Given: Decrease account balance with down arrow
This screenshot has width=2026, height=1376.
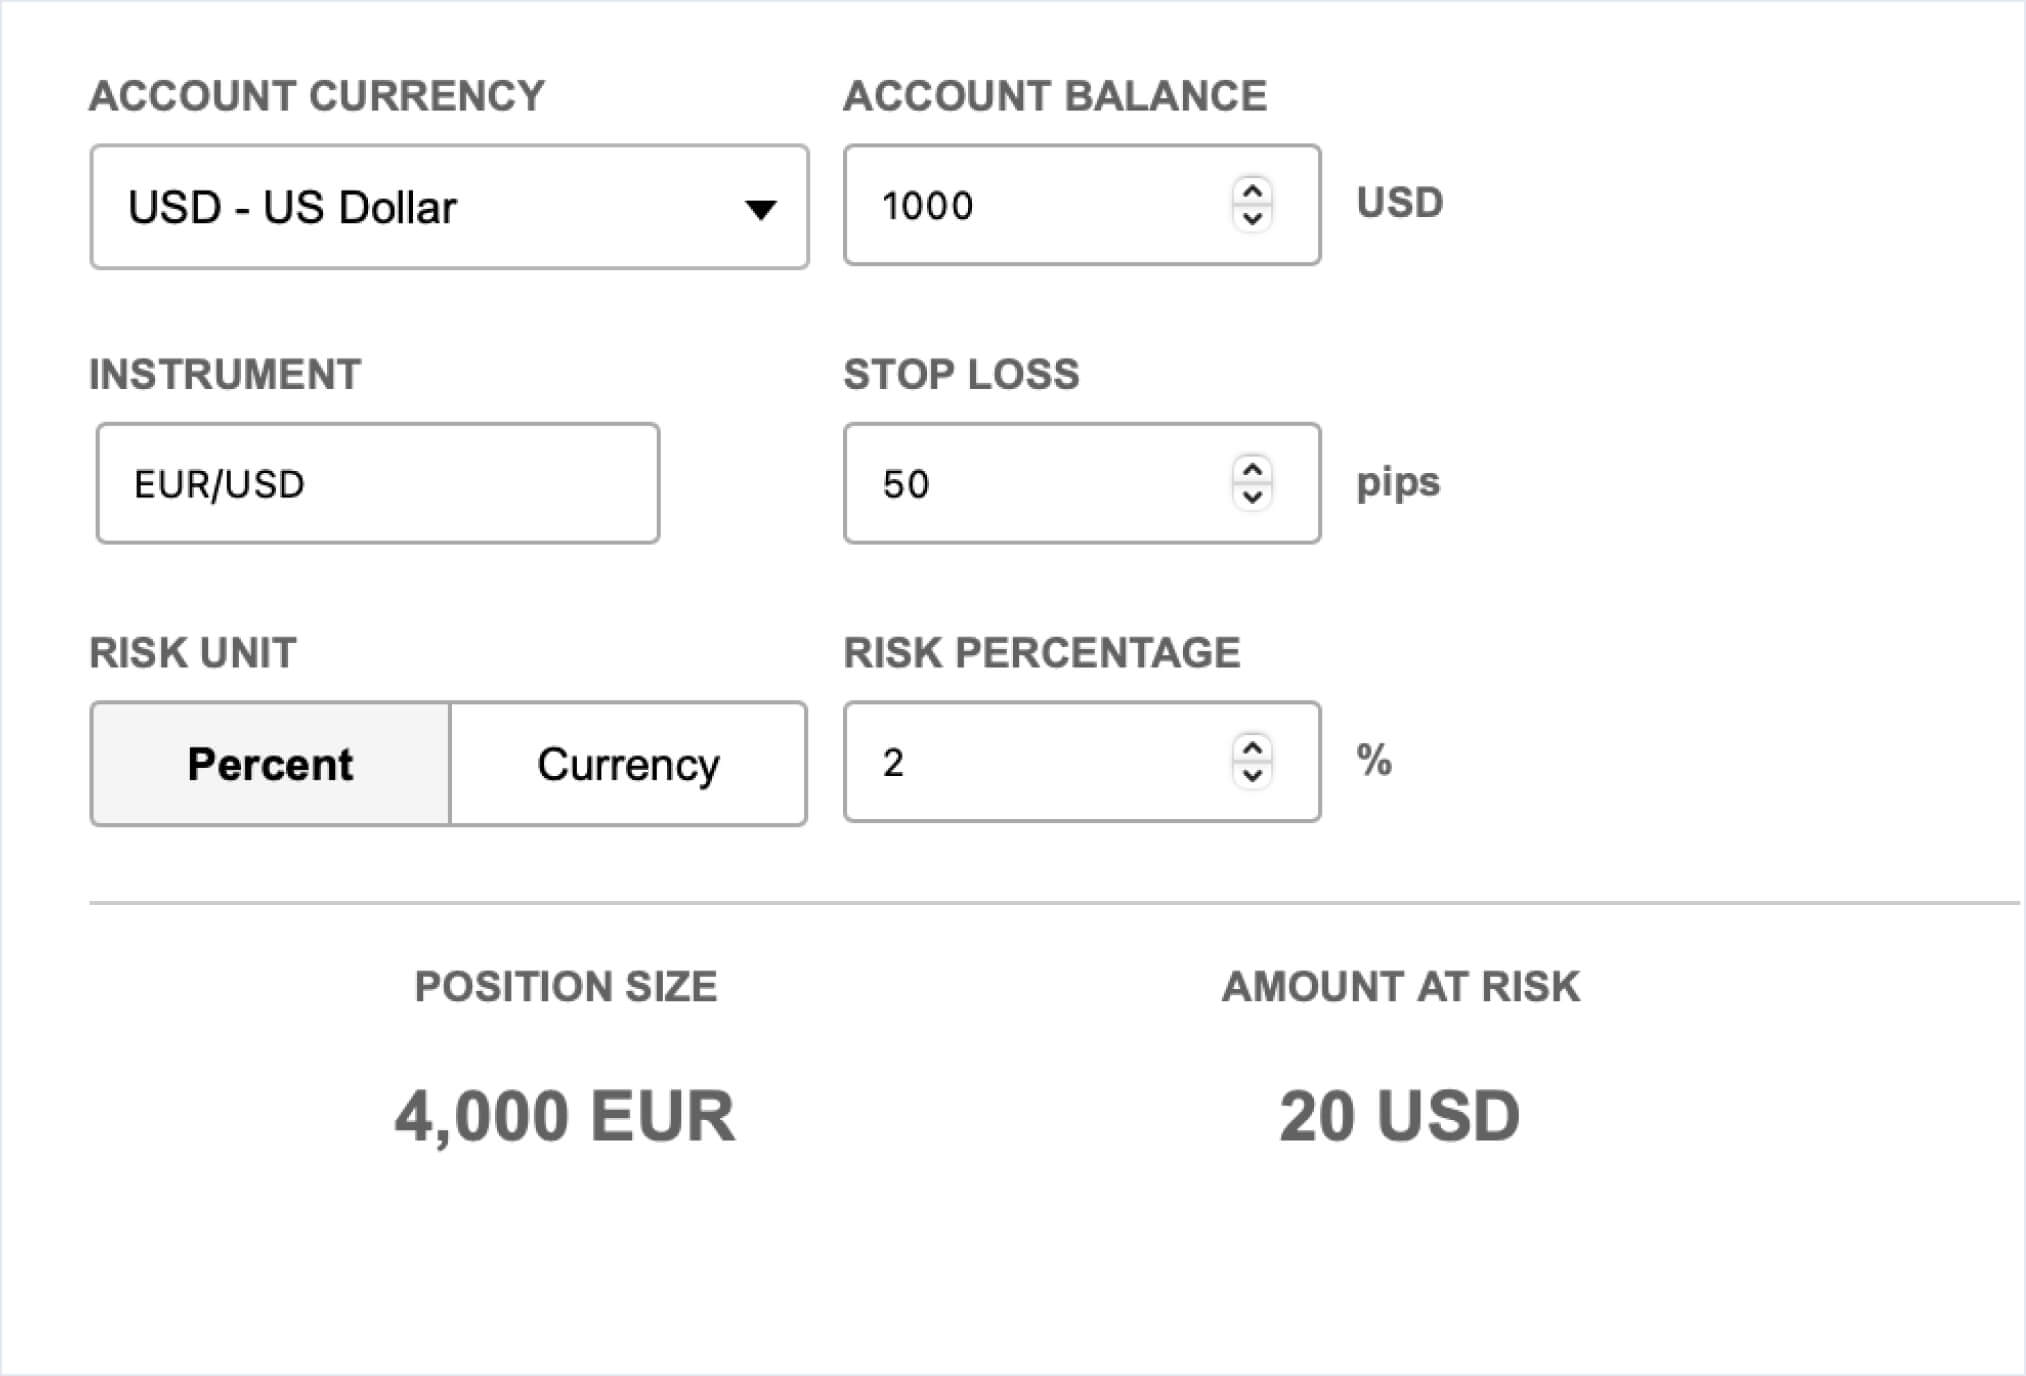Looking at the screenshot, I should click(1252, 218).
